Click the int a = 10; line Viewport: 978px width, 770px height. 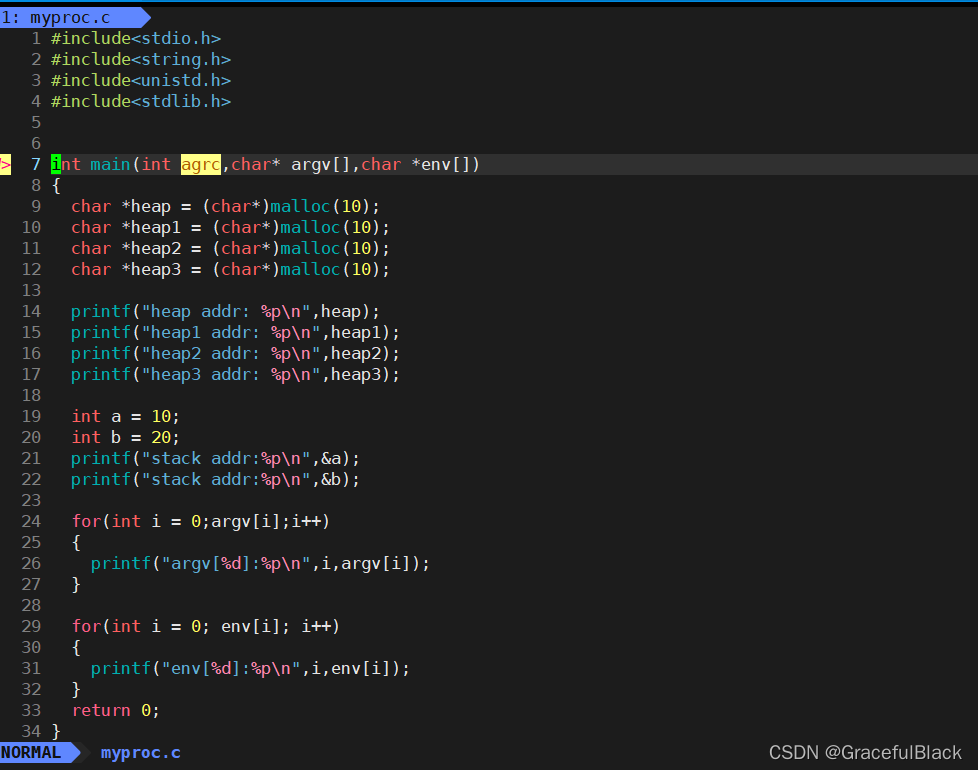(x=125, y=416)
